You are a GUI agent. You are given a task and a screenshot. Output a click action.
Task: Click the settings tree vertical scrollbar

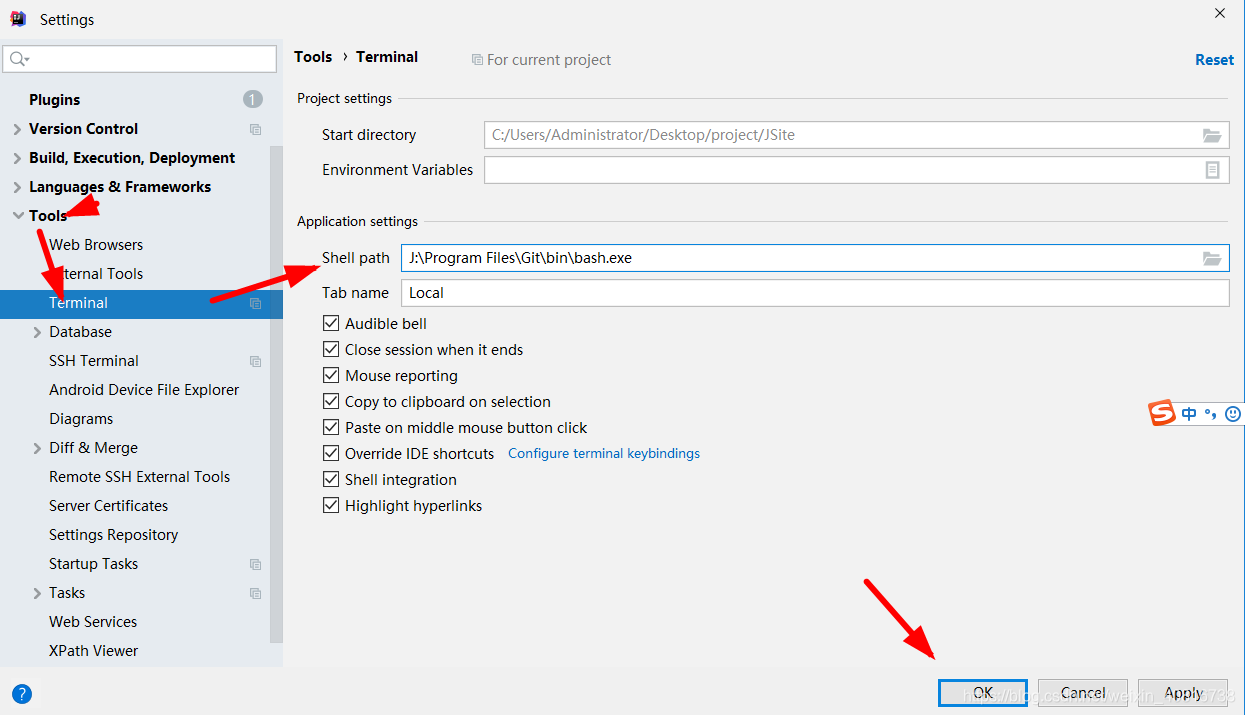tap(277, 395)
